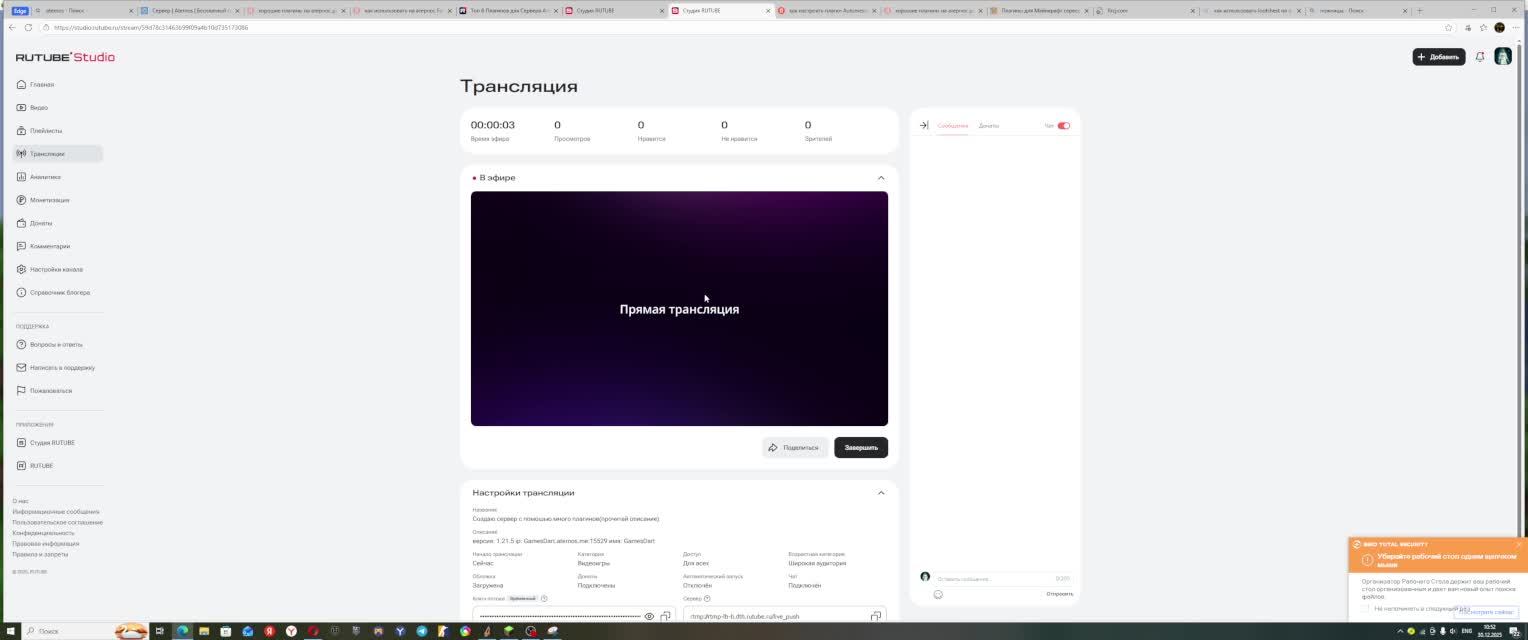Click the taskbar clock and date

1489,631
